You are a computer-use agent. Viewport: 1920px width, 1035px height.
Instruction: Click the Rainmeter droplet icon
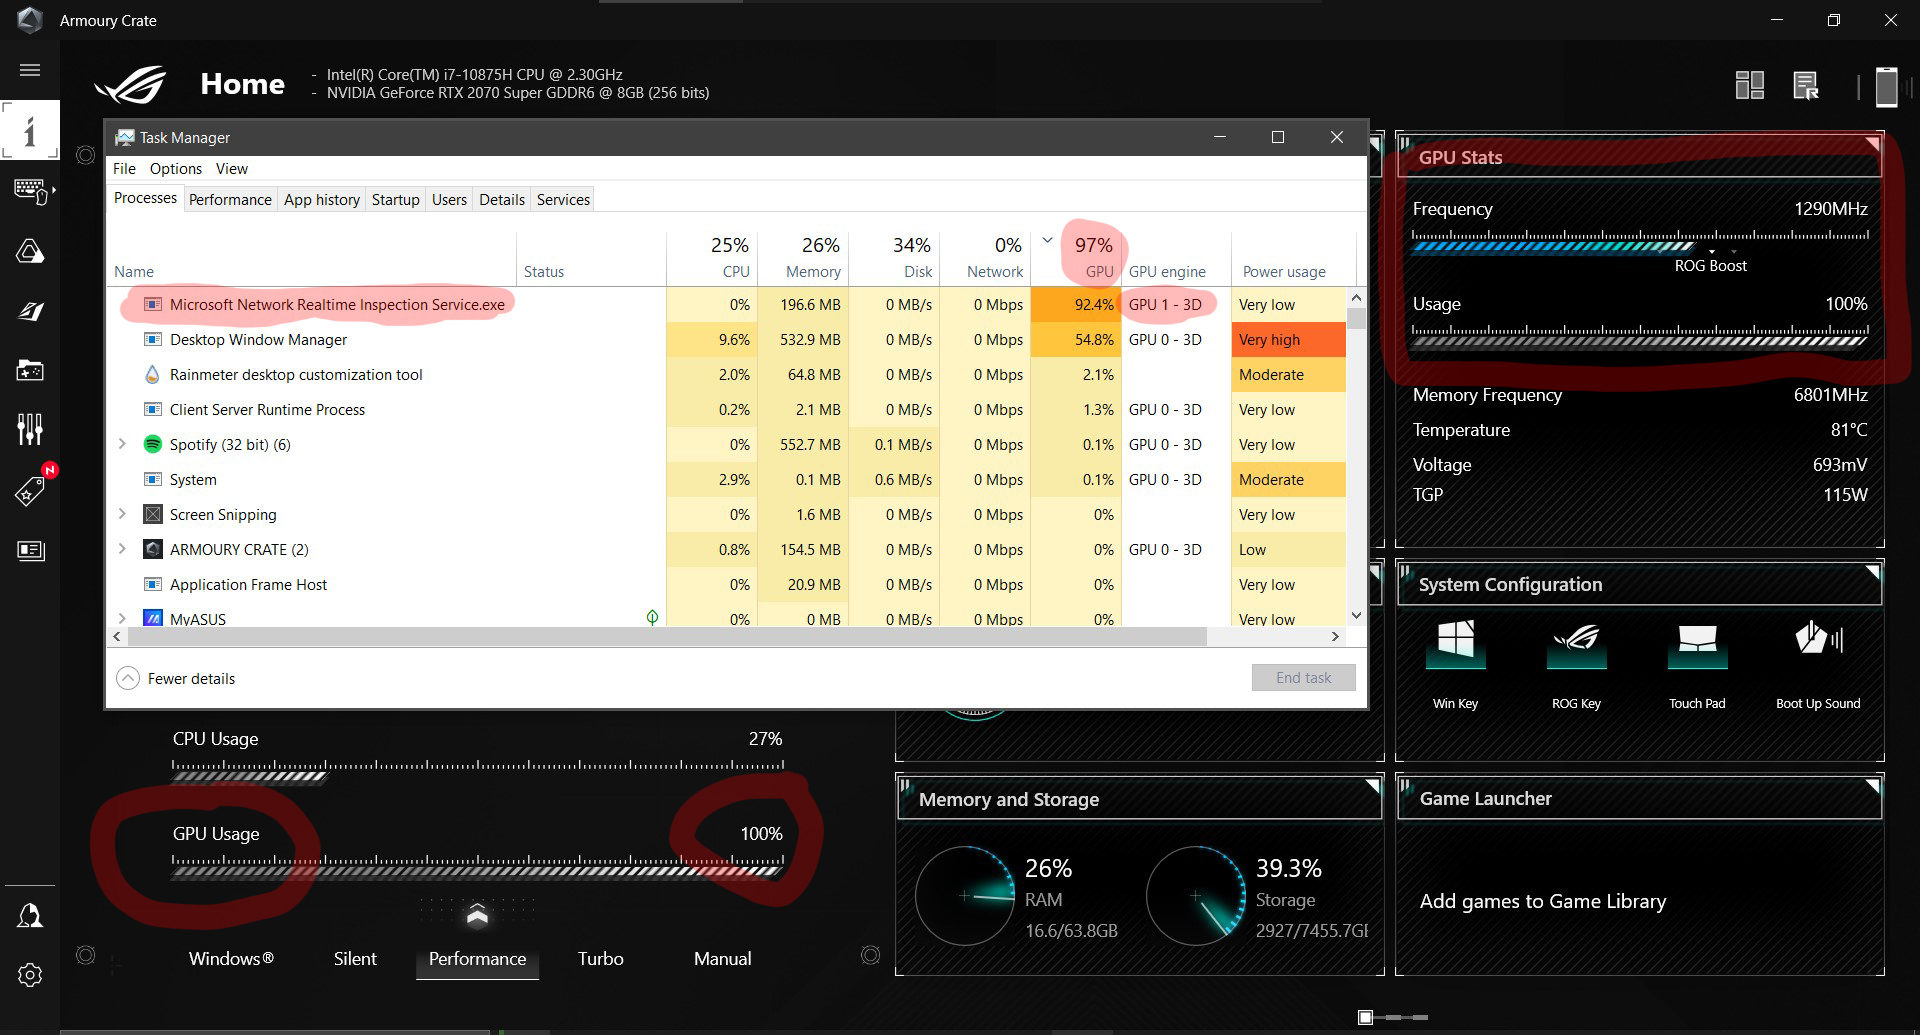152,374
